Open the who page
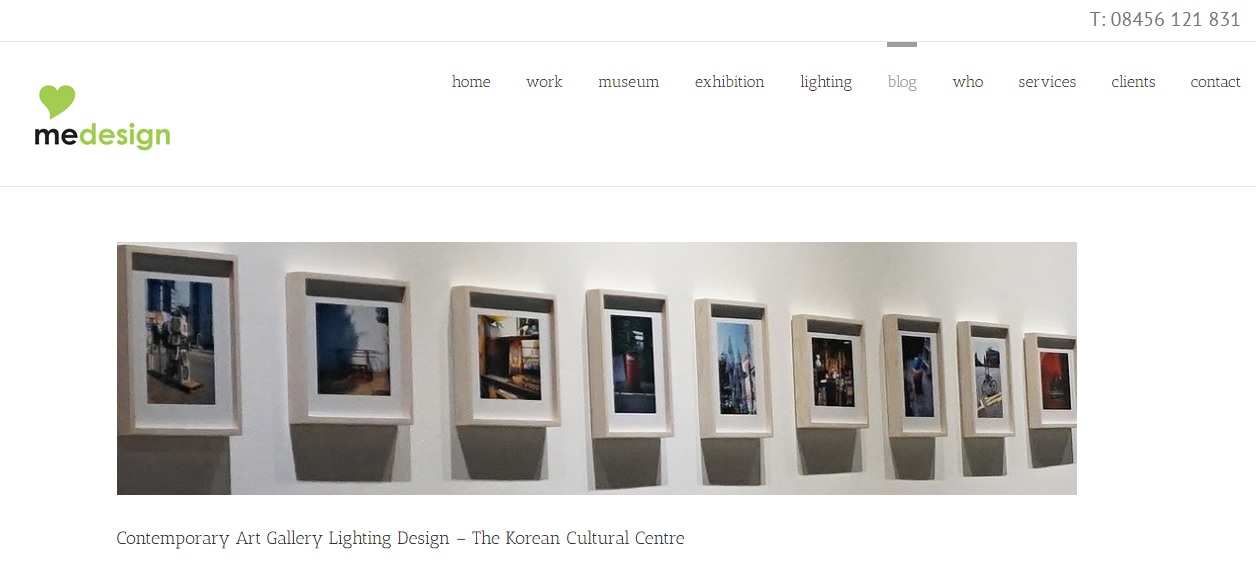 coord(968,82)
